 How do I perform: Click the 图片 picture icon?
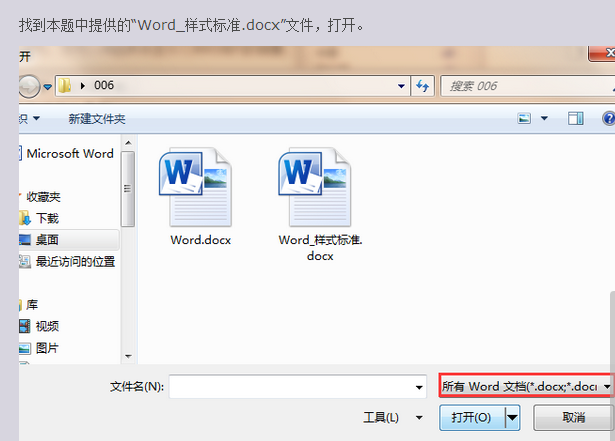25,348
